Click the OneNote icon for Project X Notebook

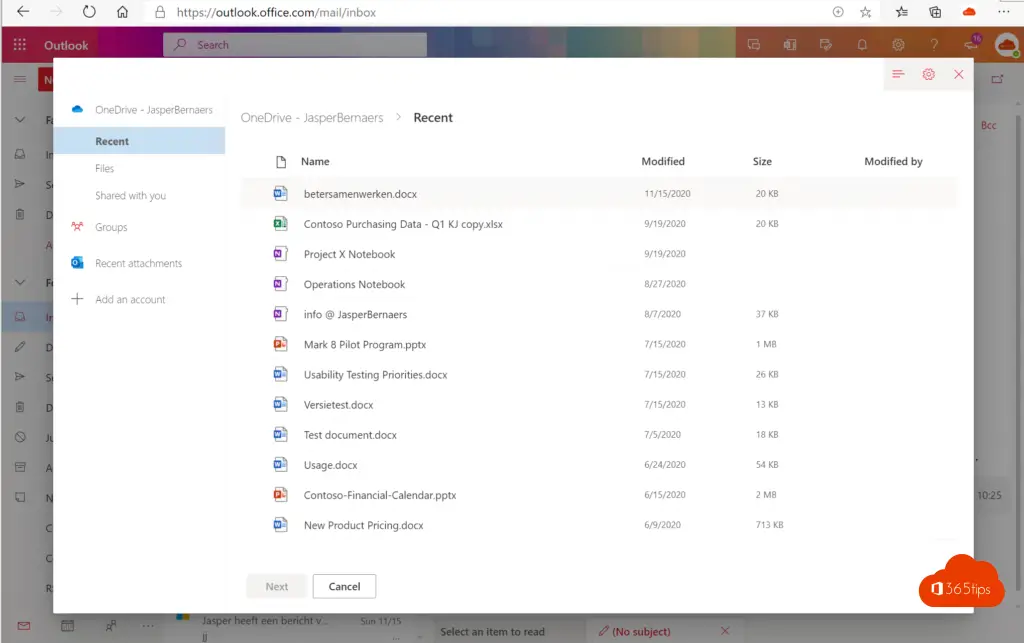(280, 254)
